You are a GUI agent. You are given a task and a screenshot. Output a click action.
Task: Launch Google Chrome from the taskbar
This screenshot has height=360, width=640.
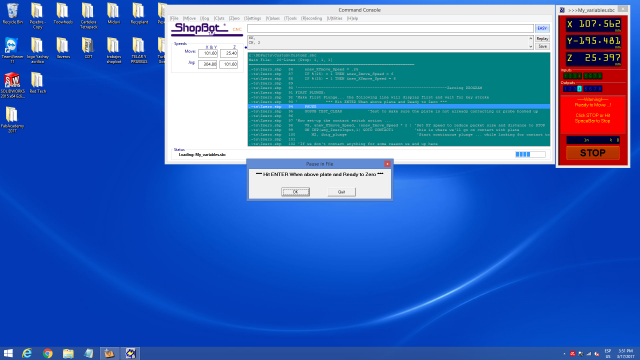pos(48,353)
